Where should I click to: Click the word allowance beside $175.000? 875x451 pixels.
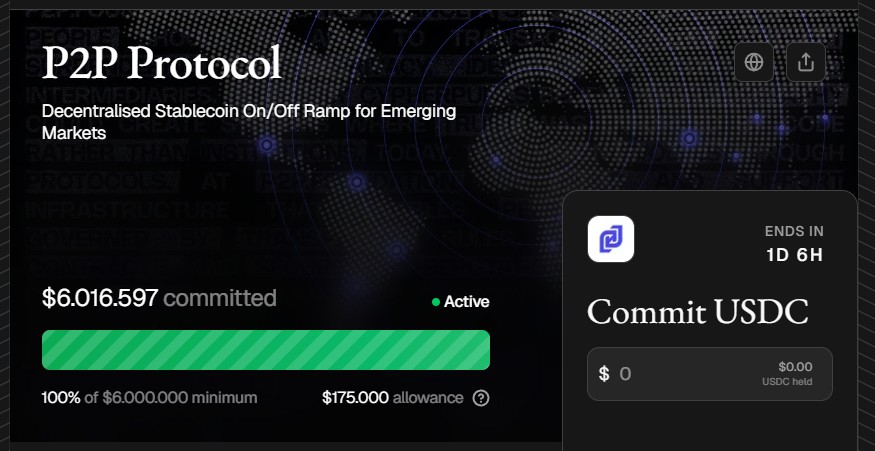(x=428, y=398)
